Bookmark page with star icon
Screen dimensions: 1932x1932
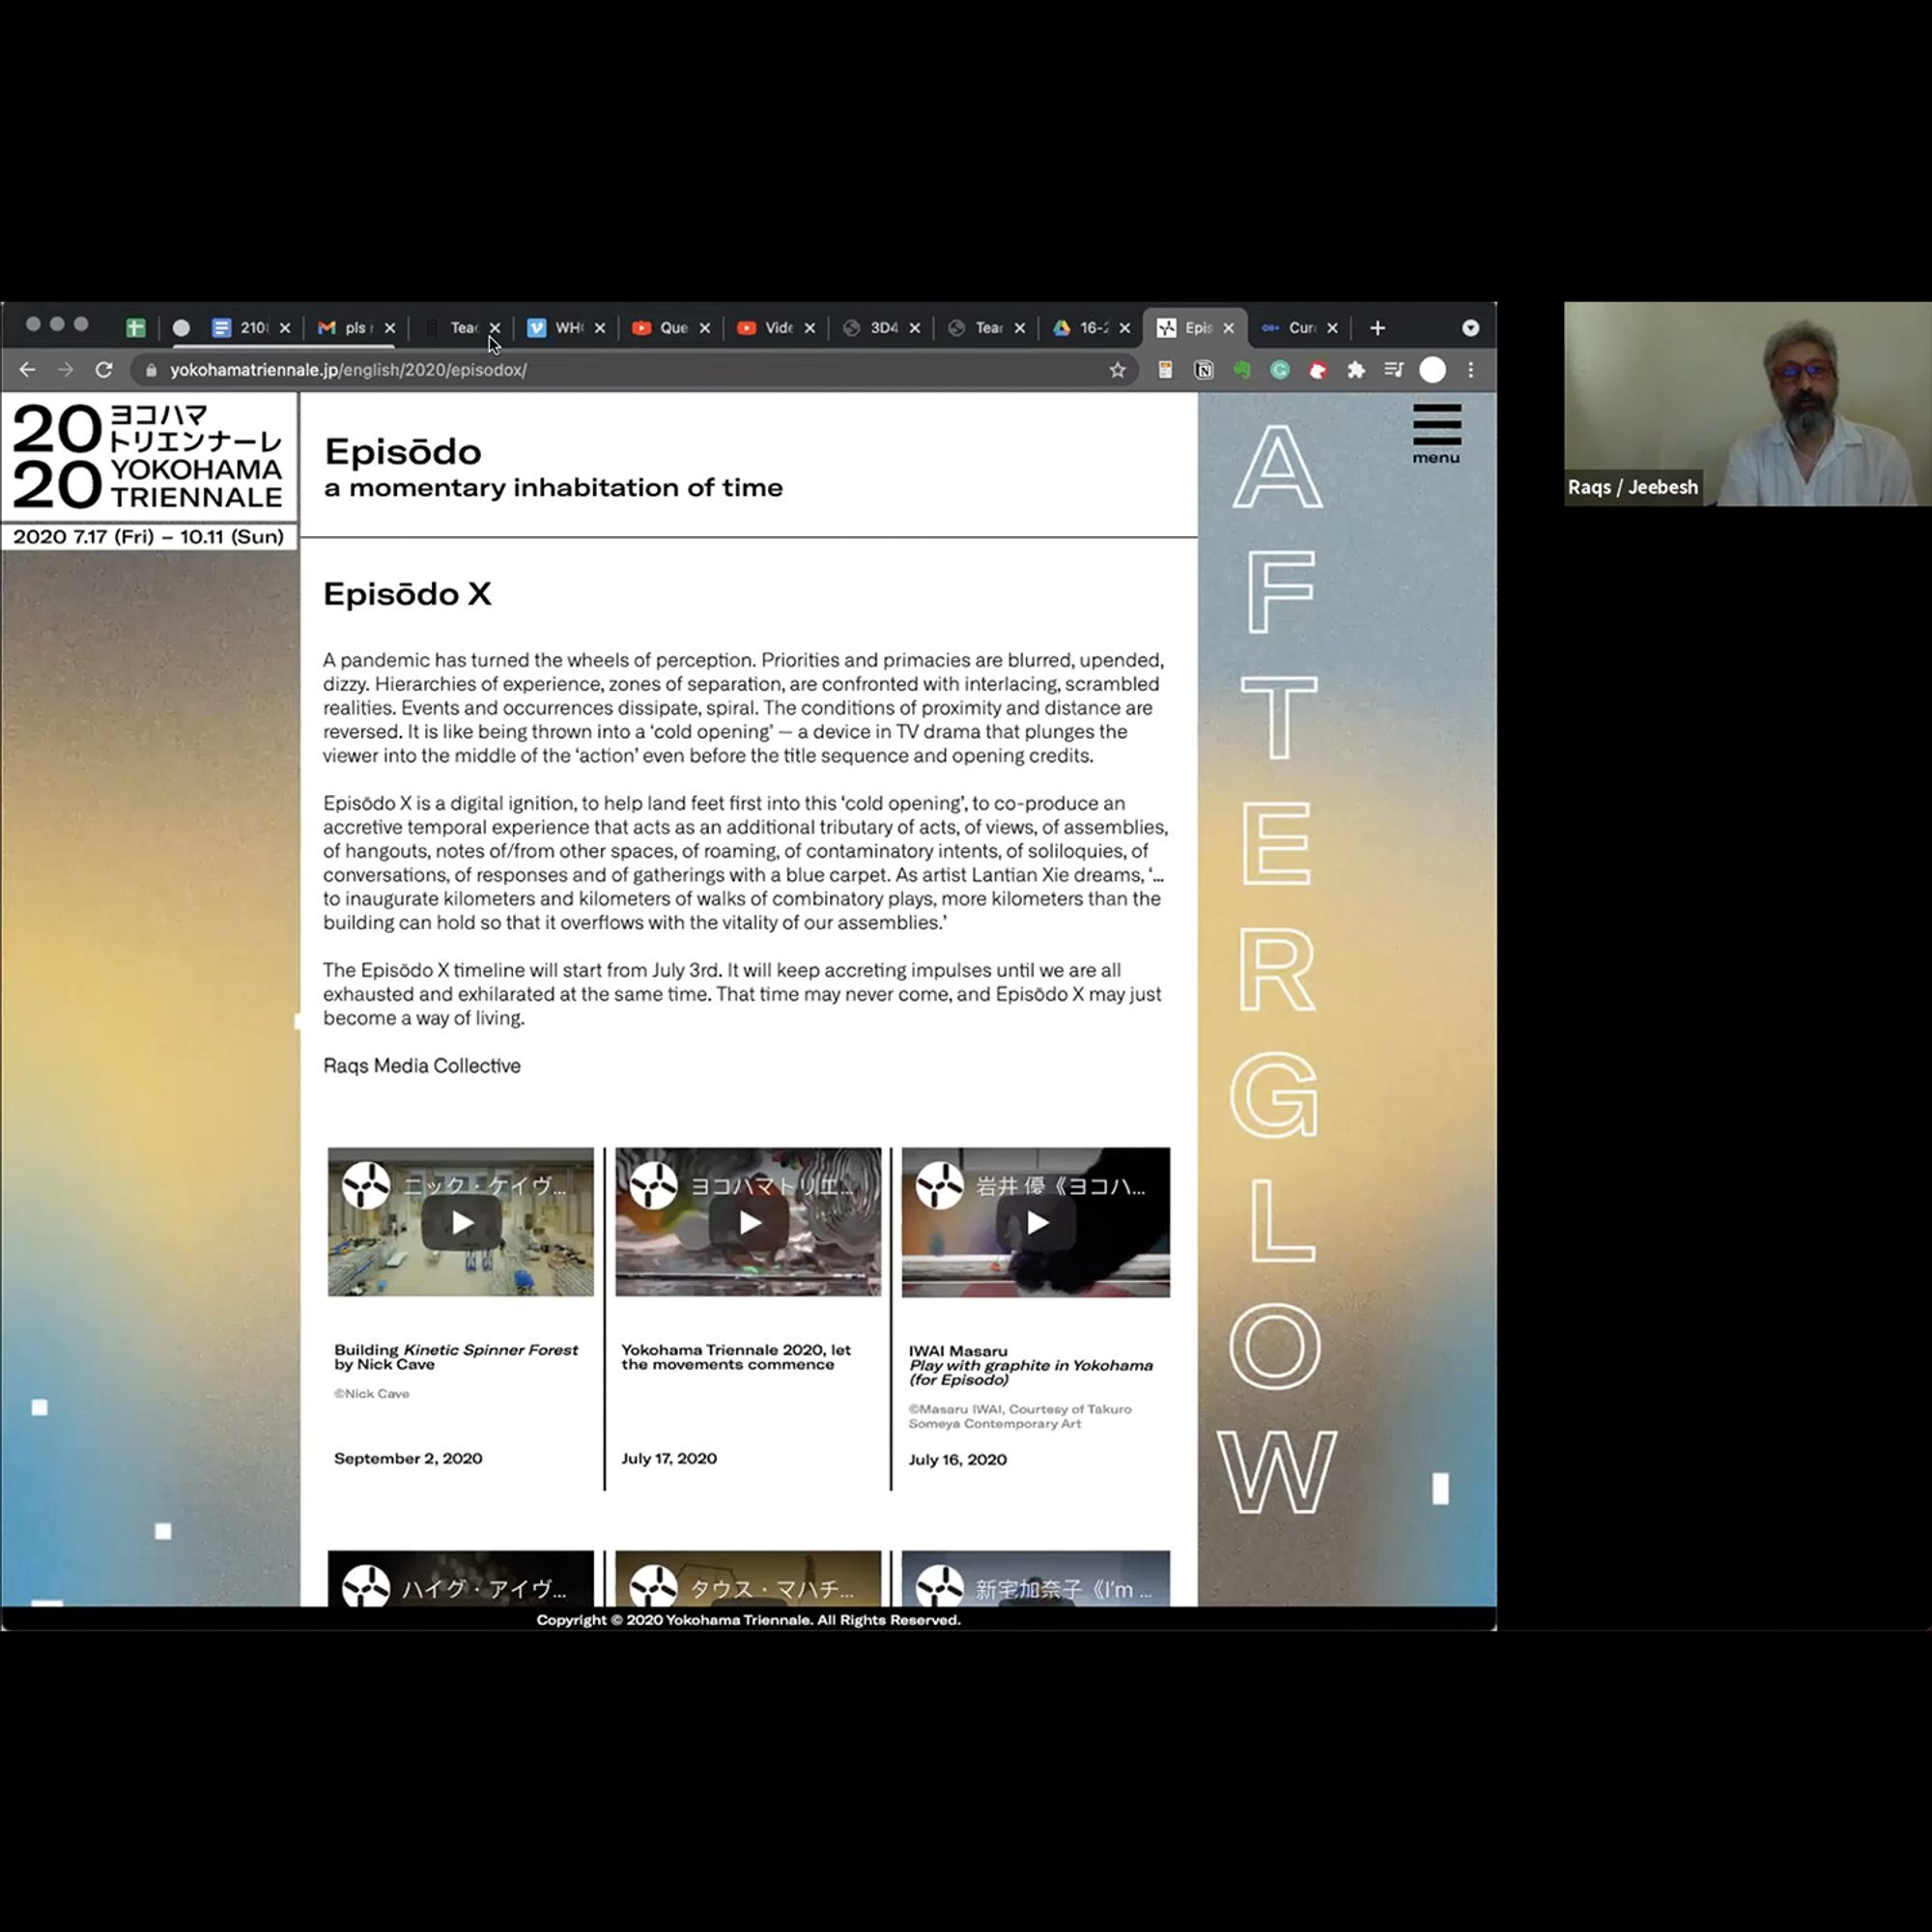click(1117, 370)
